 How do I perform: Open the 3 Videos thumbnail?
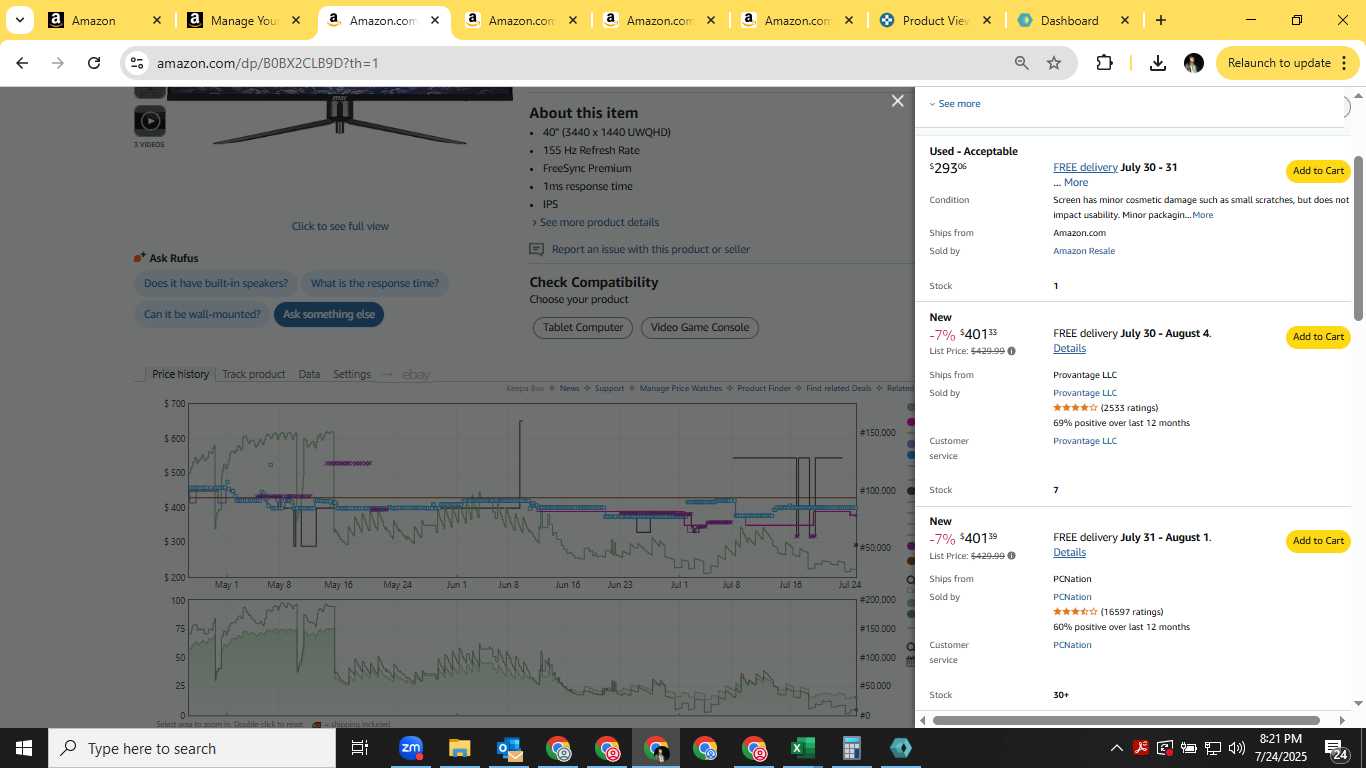[150, 122]
